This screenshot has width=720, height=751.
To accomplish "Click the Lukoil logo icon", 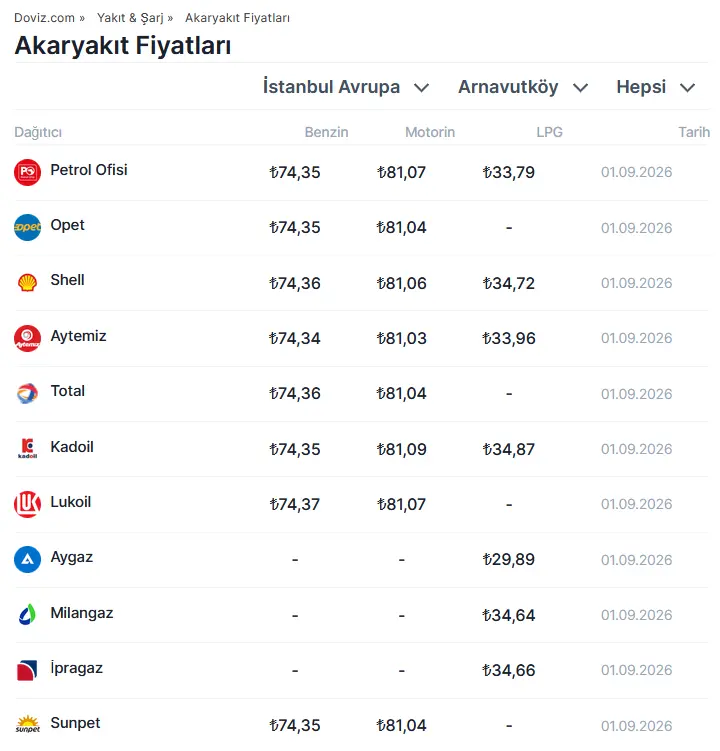I will [27, 504].
